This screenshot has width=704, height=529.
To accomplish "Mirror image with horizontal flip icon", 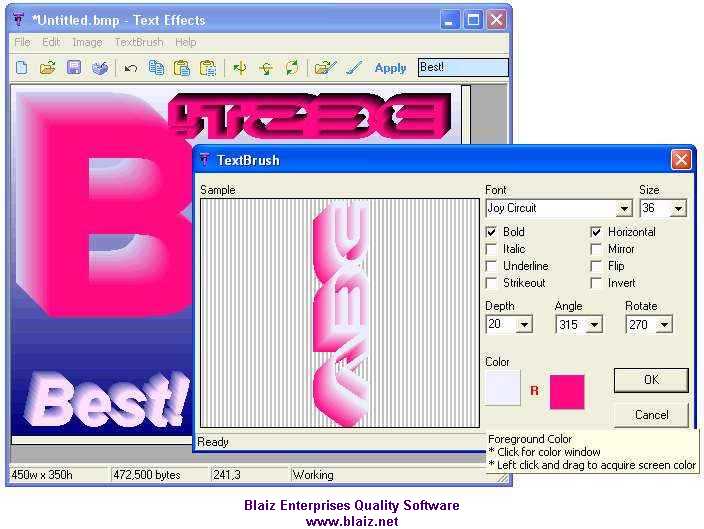I will point(240,68).
